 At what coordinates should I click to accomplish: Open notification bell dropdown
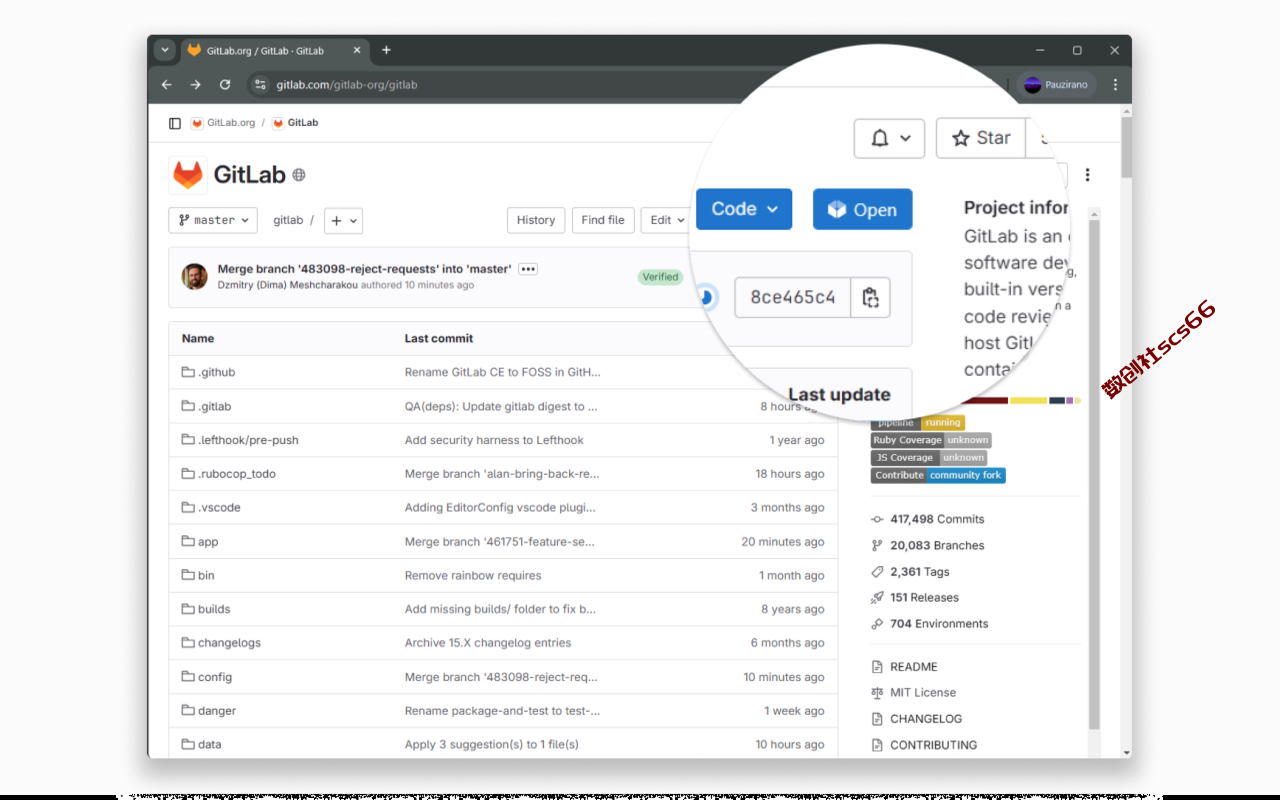pyautogui.click(x=889, y=138)
